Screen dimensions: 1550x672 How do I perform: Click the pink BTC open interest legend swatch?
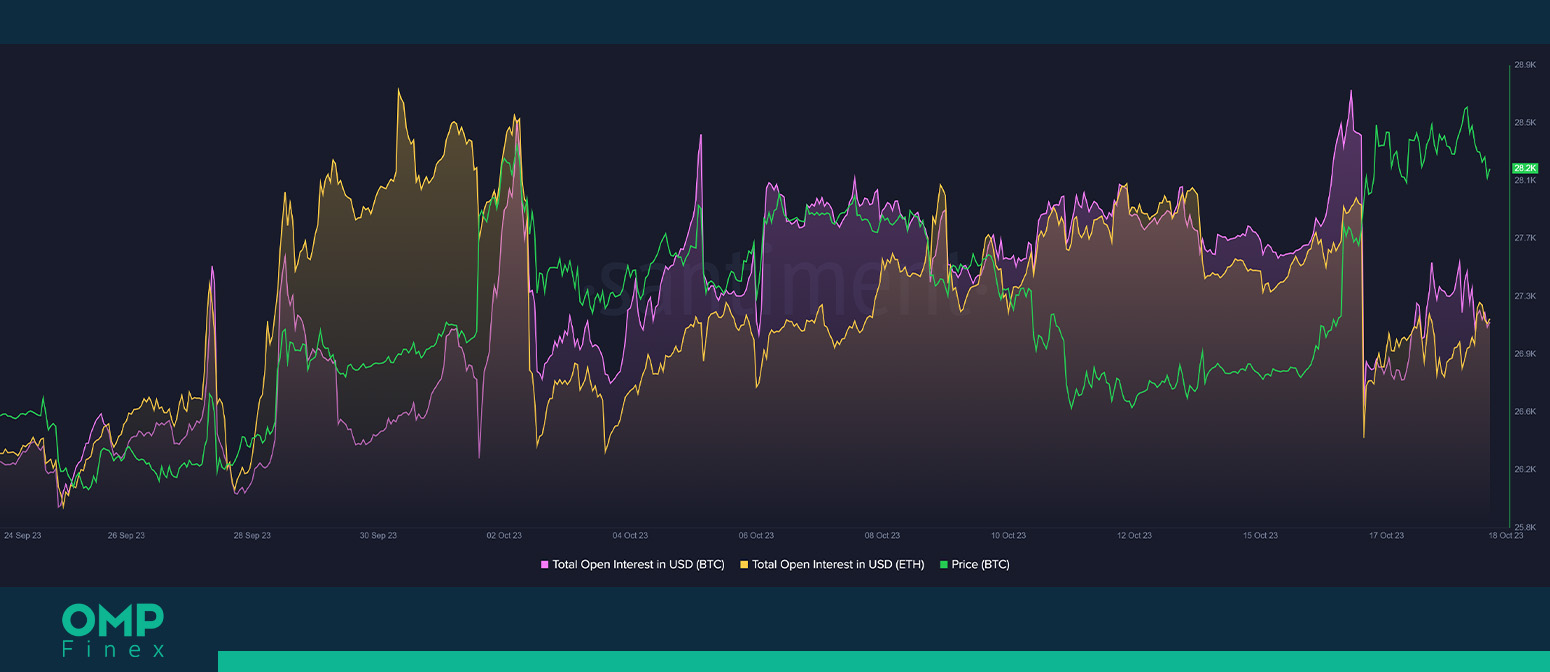(x=545, y=565)
